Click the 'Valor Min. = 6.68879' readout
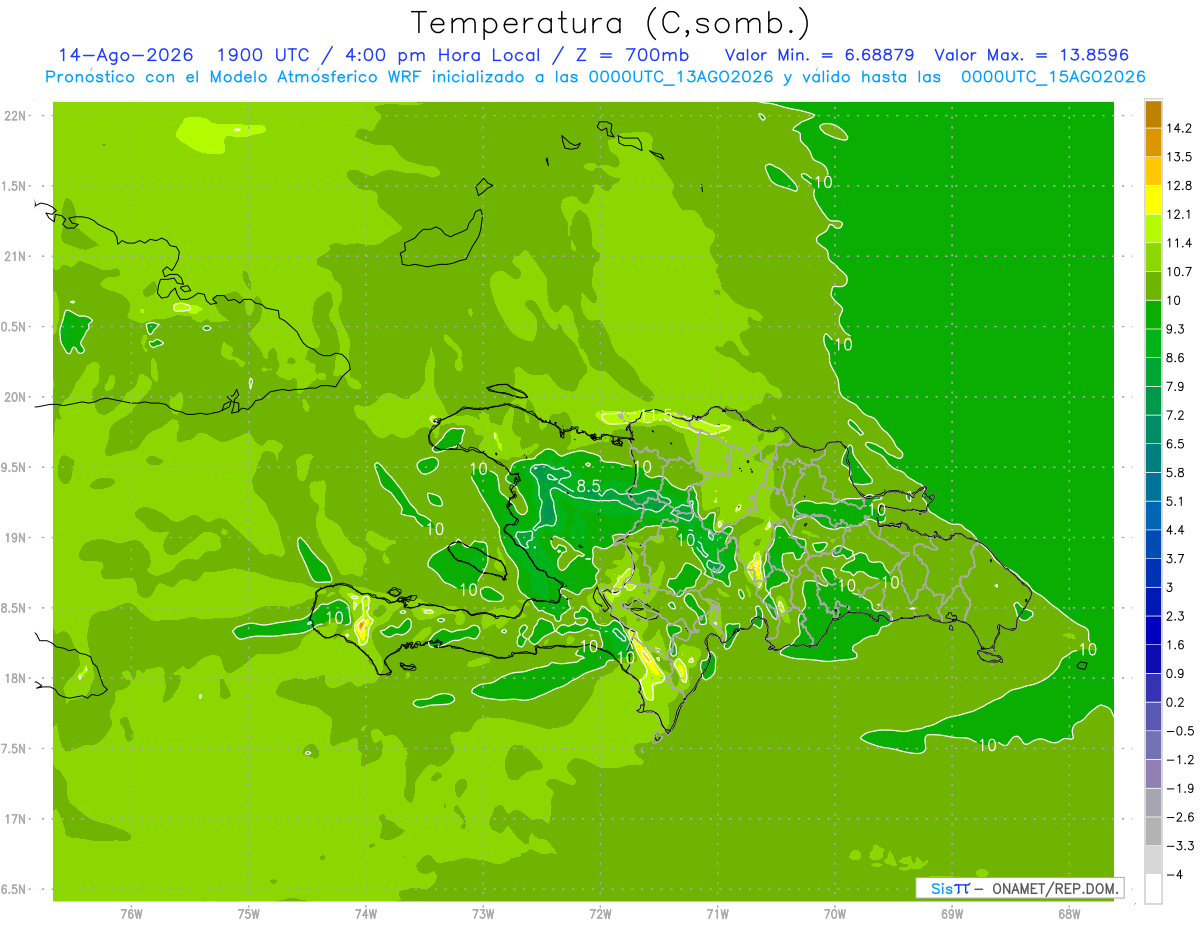This screenshot has height=927, width=1200. point(819,55)
